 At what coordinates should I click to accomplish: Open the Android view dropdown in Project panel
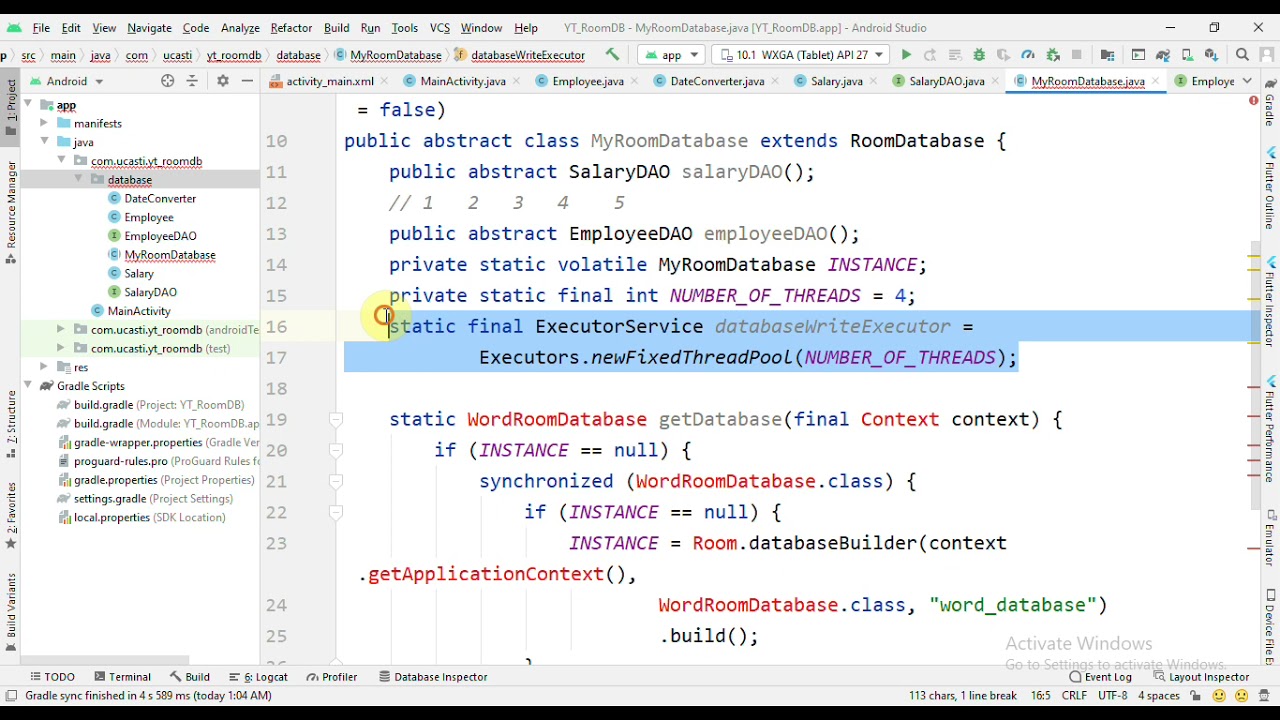(66, 81)
